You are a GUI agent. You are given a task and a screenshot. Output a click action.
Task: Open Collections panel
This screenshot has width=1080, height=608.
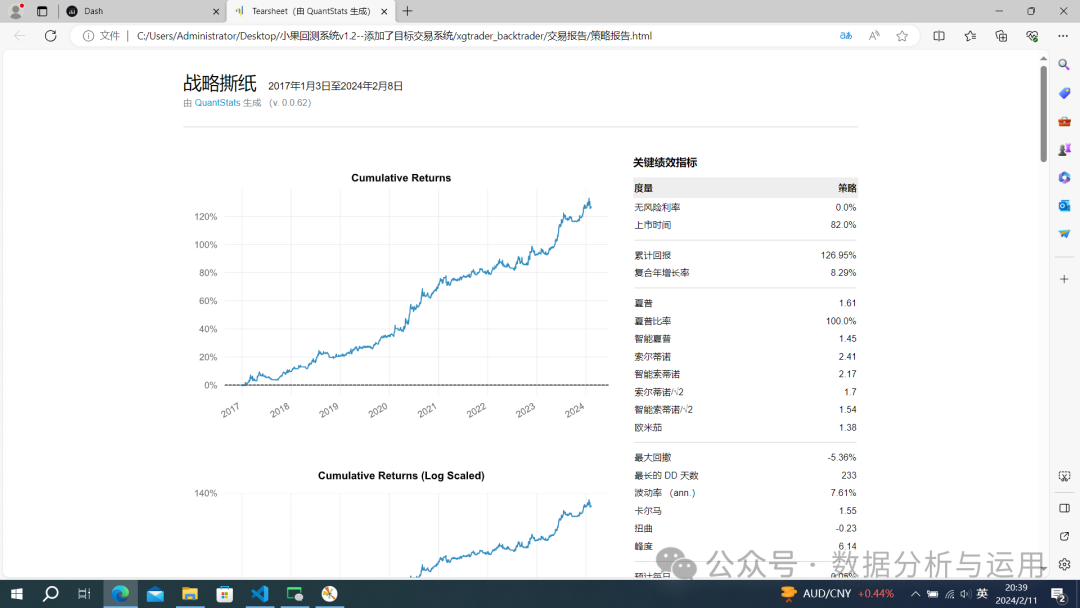click(1001, 36)
